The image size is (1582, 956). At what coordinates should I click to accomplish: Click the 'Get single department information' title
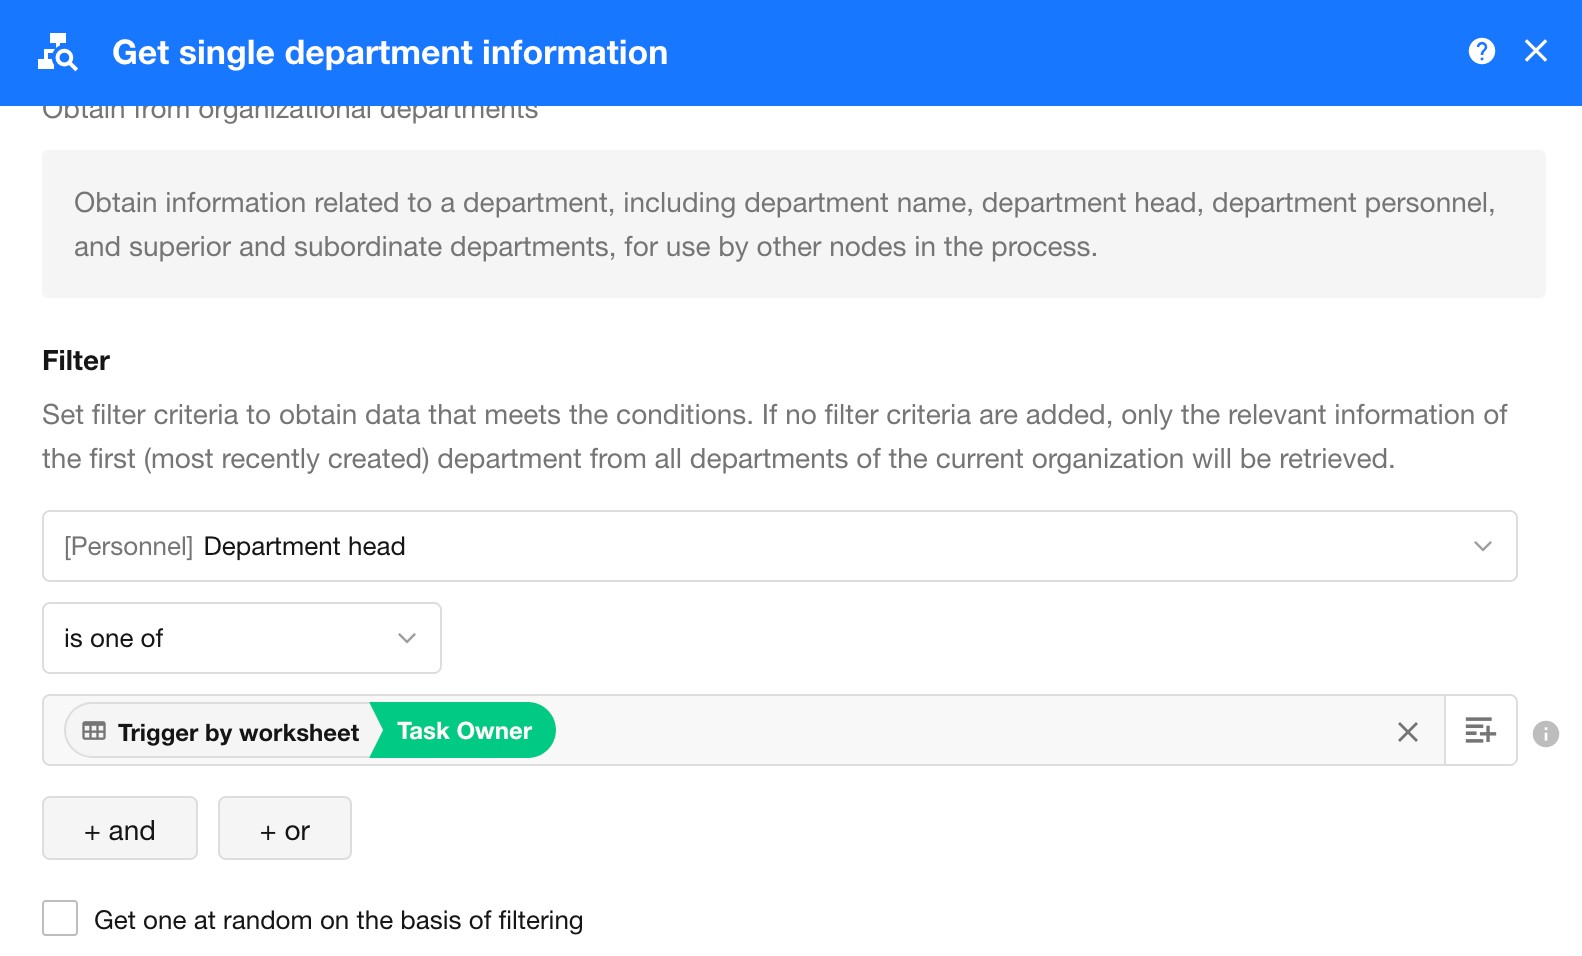click(389, 53)
